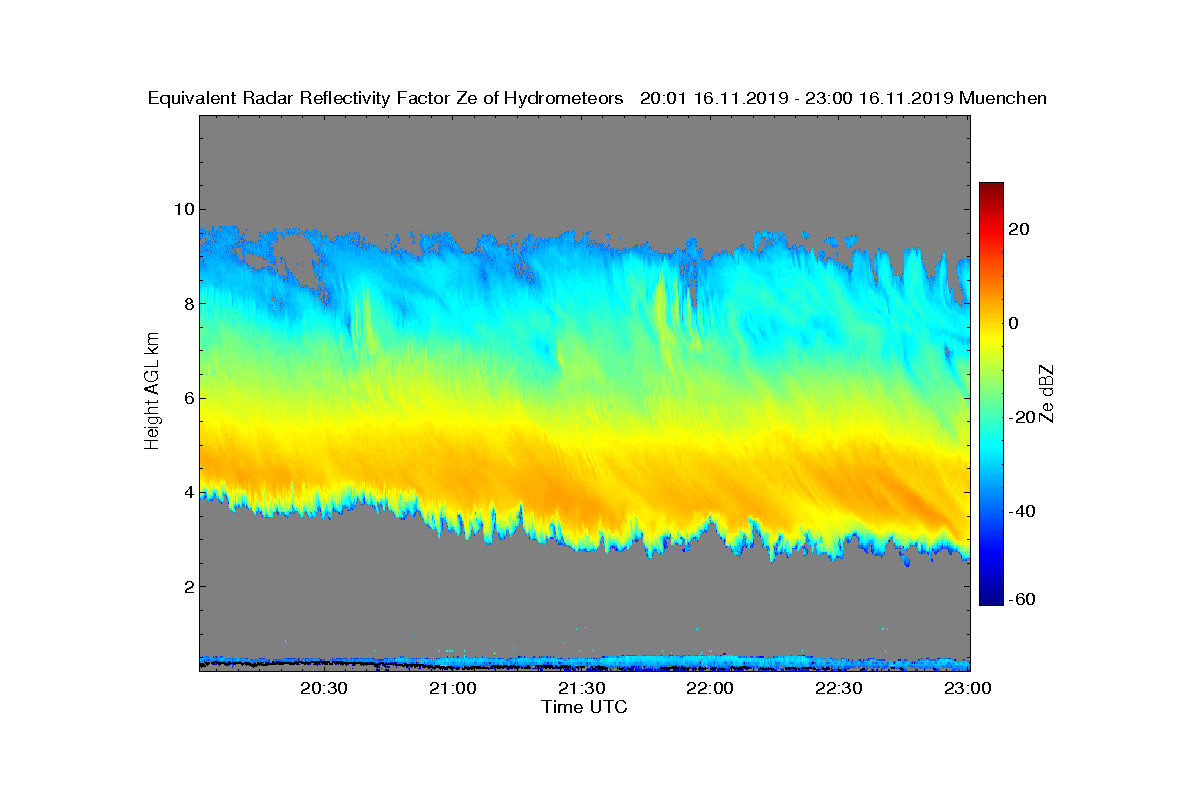Viewport: 1200px width, 800px height.
Task: Click the 21:30 time tick label
Action: click(582, 689)
